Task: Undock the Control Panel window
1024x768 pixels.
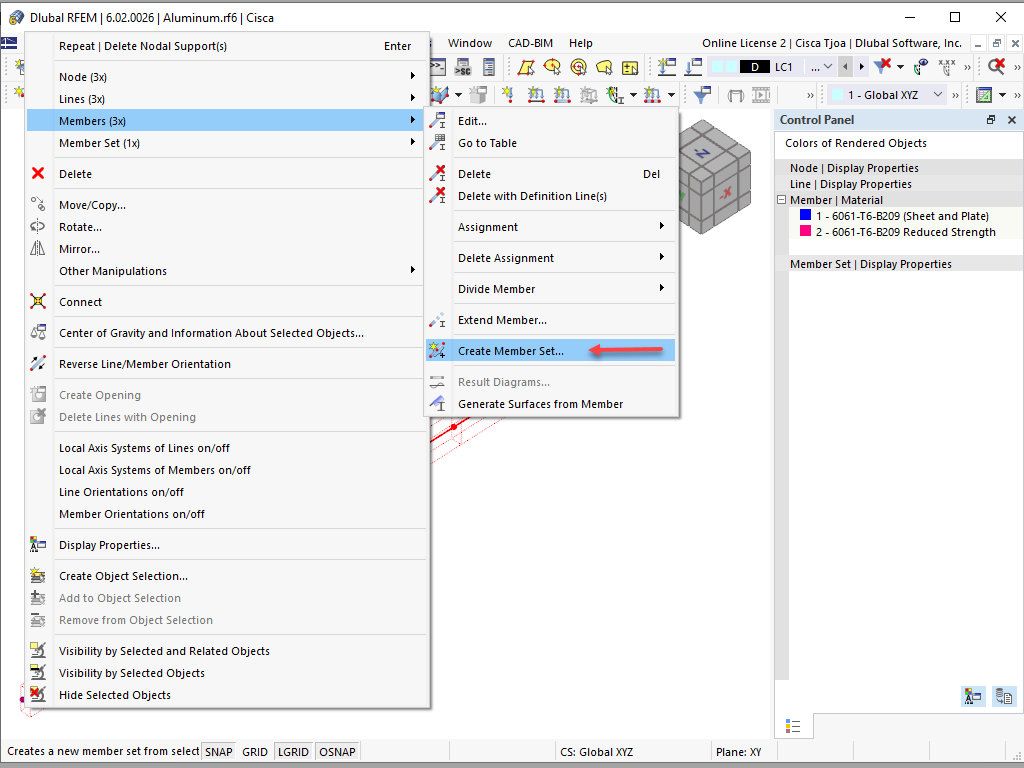Action: [x=991, y=120]
